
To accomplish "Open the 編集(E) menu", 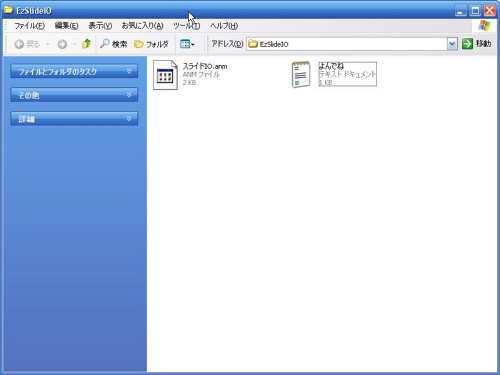I will tap(66, 26).
